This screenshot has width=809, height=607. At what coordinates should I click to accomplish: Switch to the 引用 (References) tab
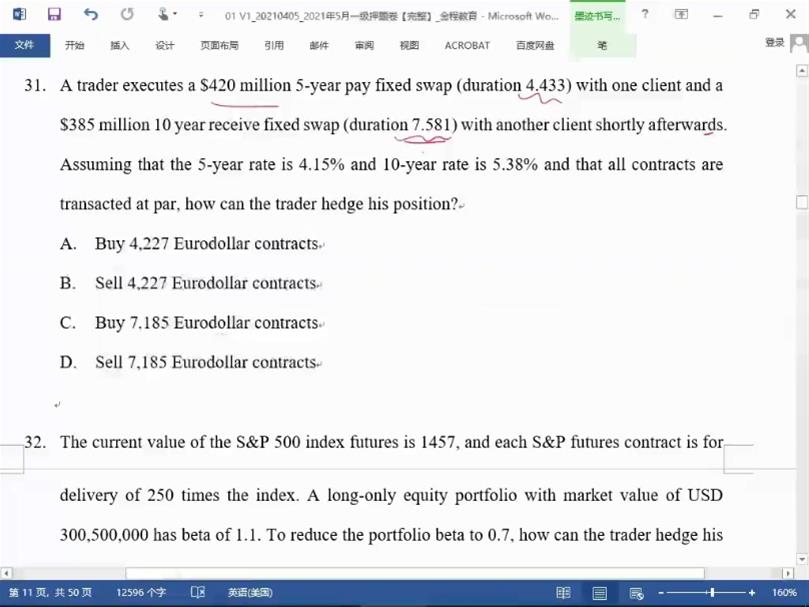[x=274, y=45]
